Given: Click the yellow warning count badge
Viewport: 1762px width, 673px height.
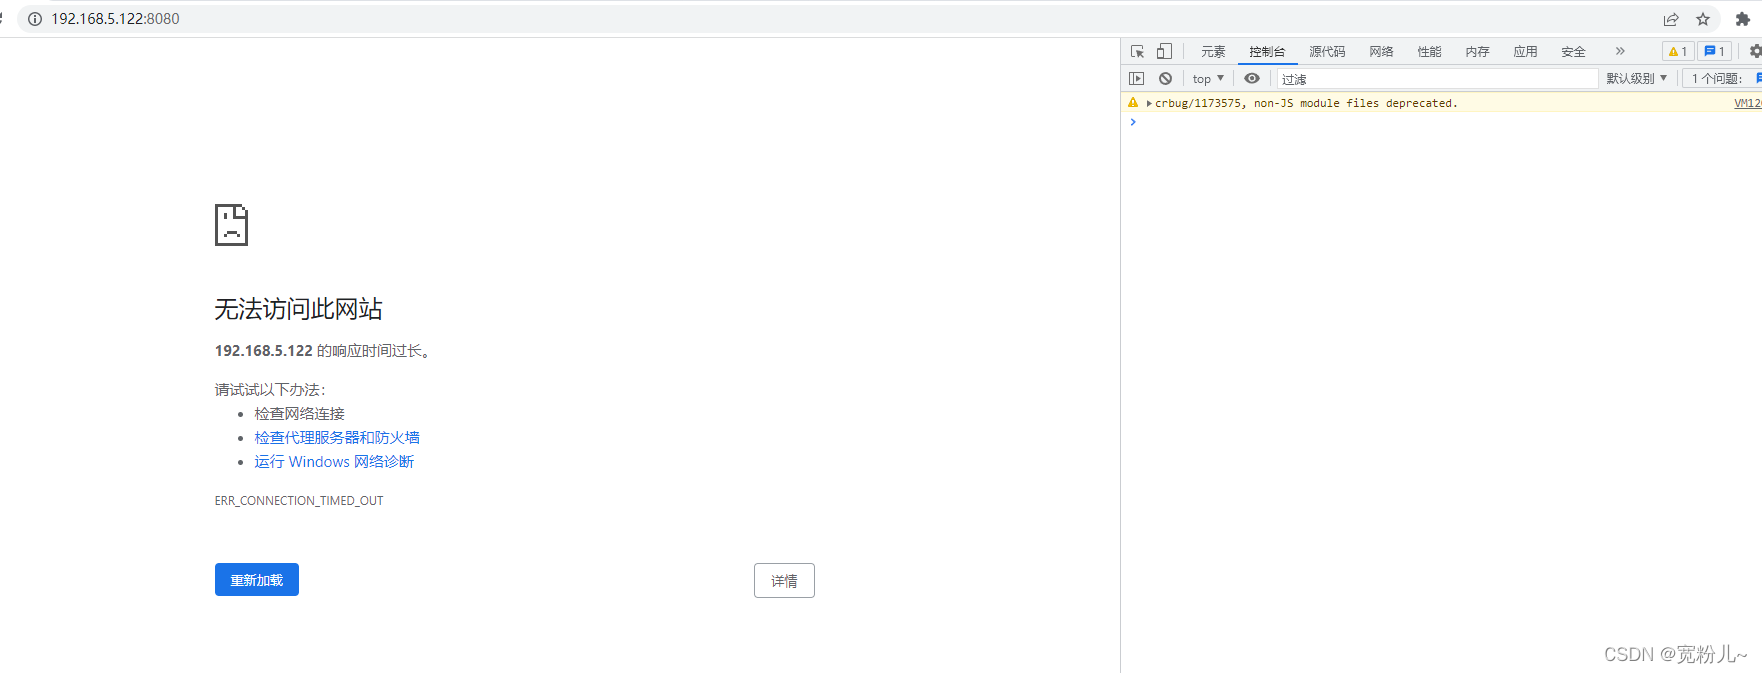Looking at the screenshot, I should pos(1678,51).
